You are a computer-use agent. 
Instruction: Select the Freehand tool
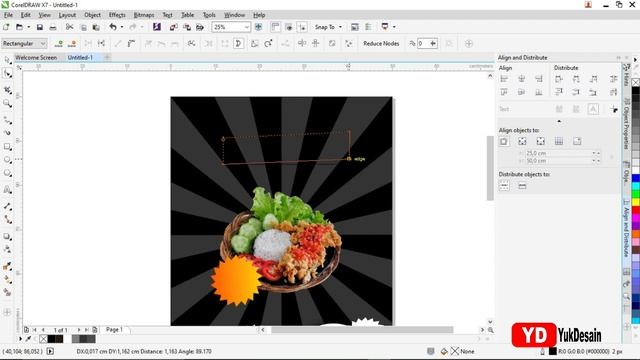coord(7,120)
